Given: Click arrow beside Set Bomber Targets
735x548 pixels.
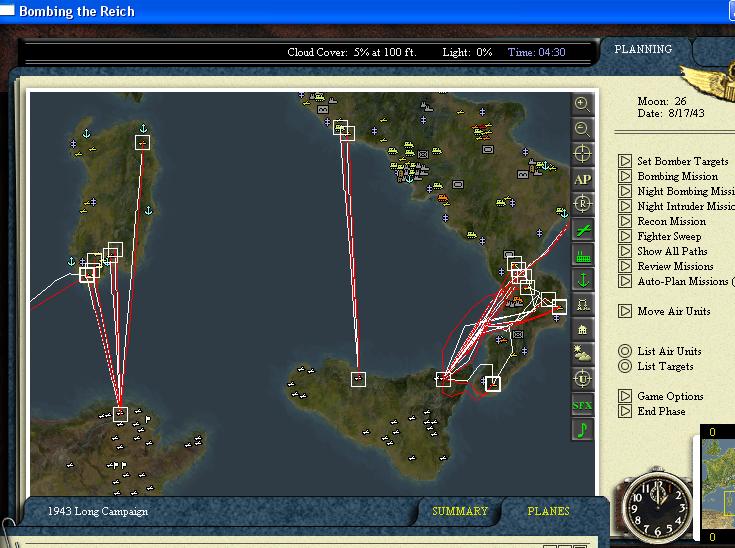Looking at the screenshot, I should [625, 161].
